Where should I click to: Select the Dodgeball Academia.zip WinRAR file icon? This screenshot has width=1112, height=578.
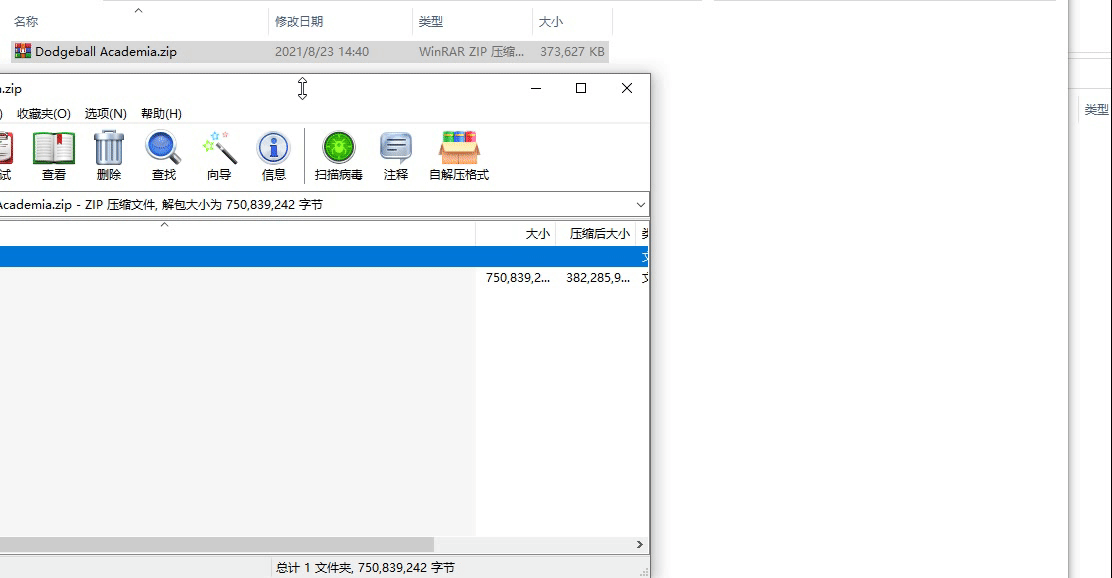tap(23, 51)
